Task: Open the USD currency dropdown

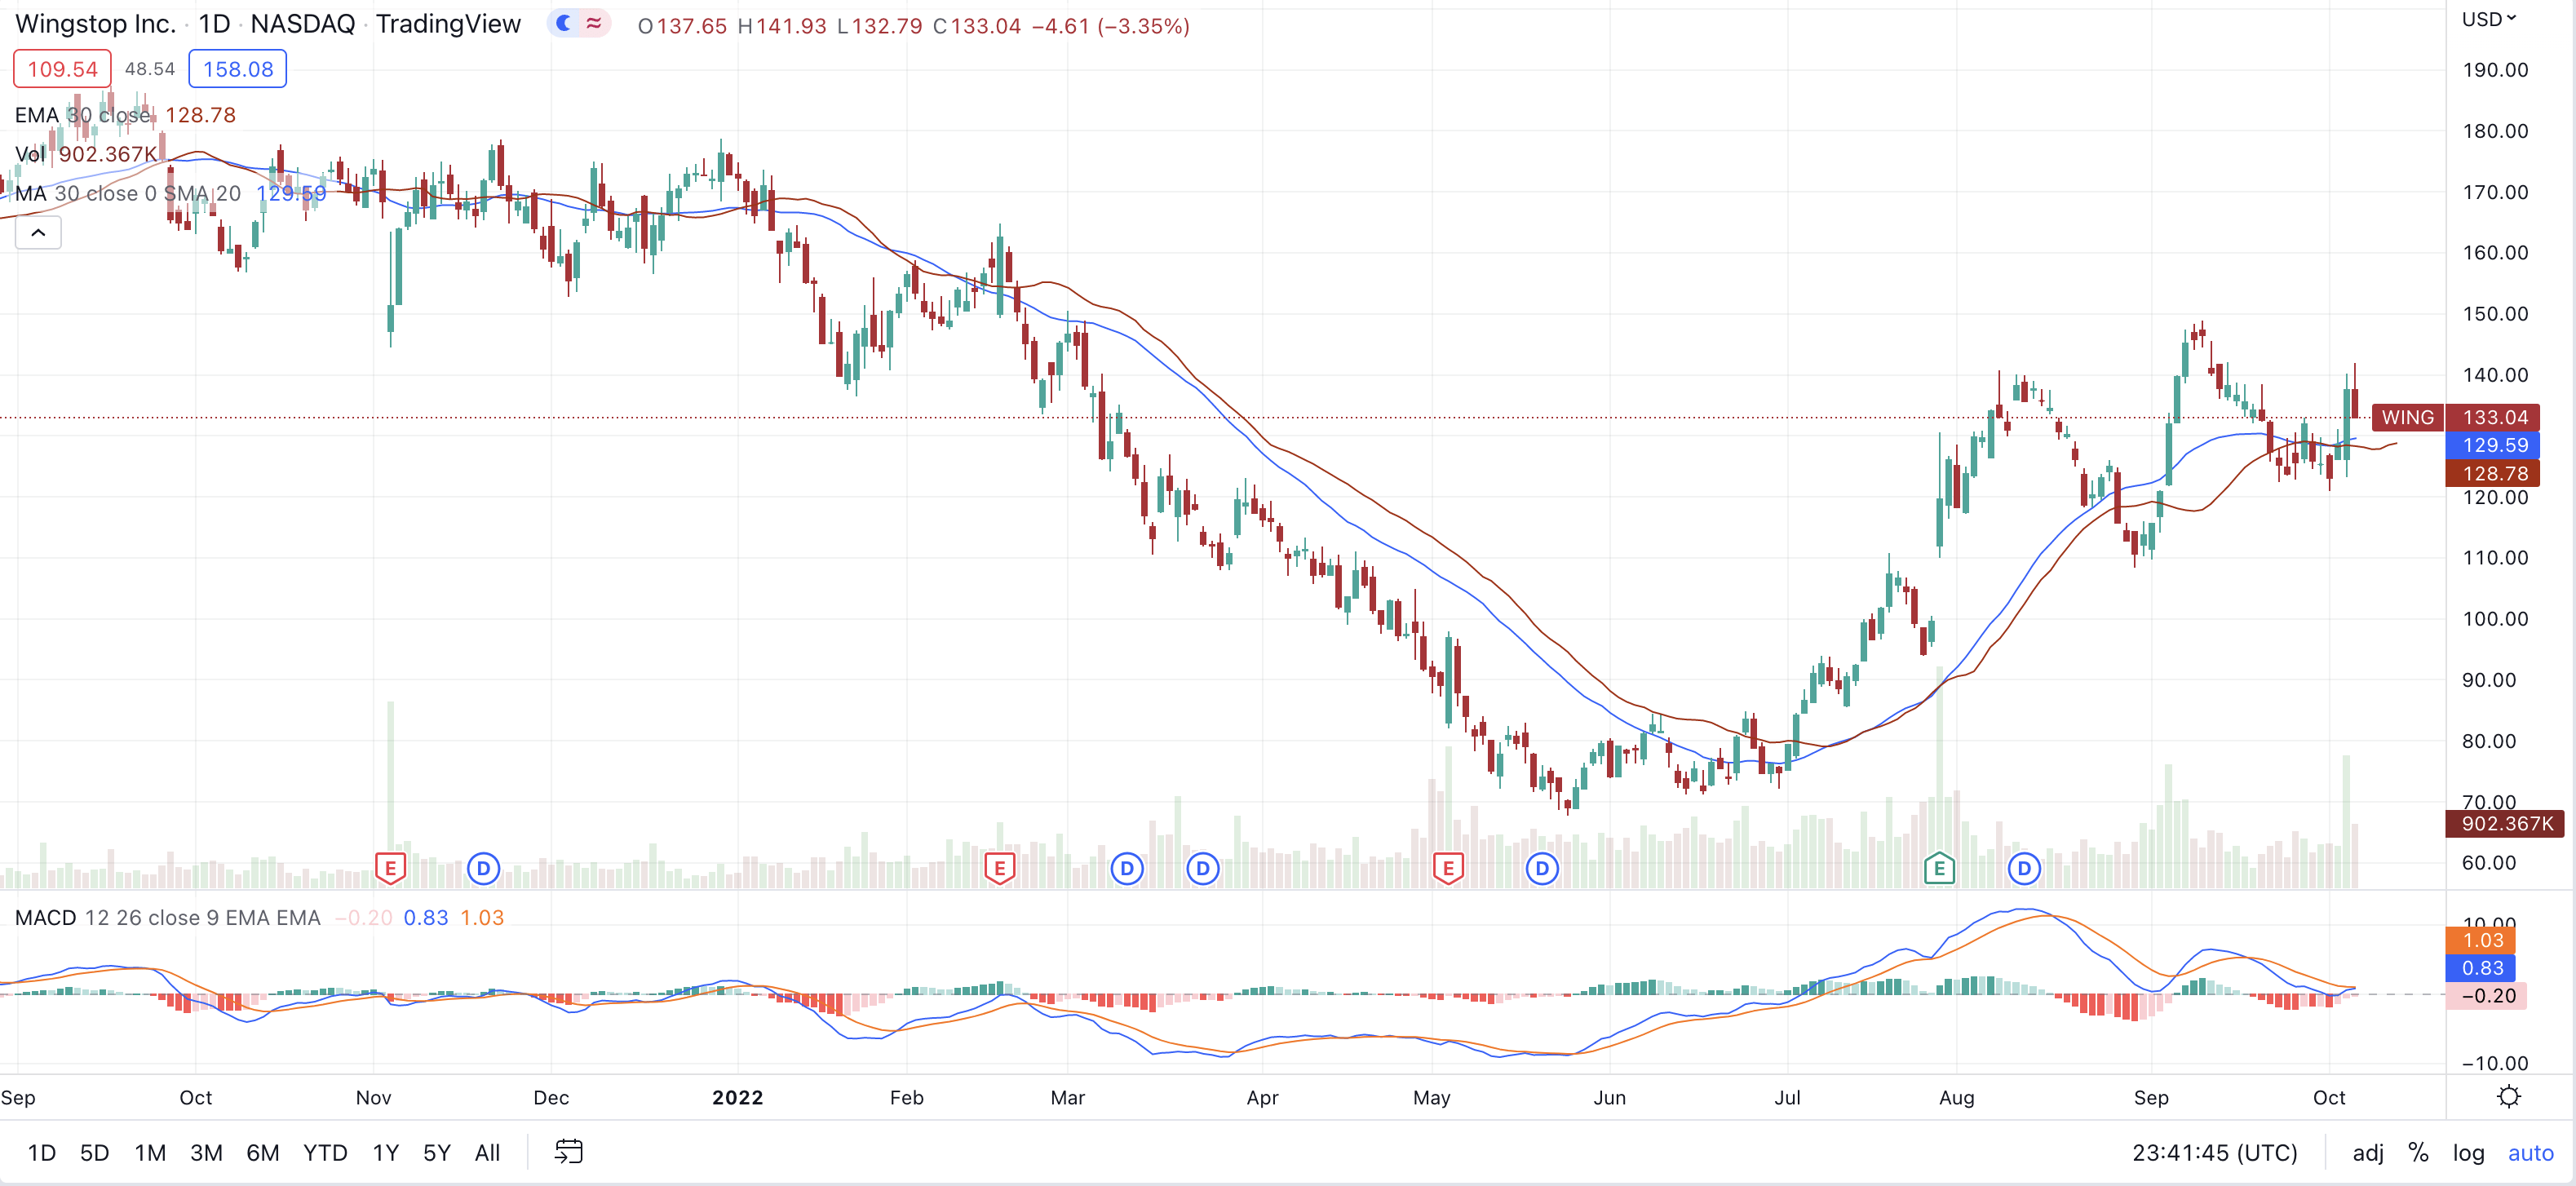Action: (x=2488, y=20)
